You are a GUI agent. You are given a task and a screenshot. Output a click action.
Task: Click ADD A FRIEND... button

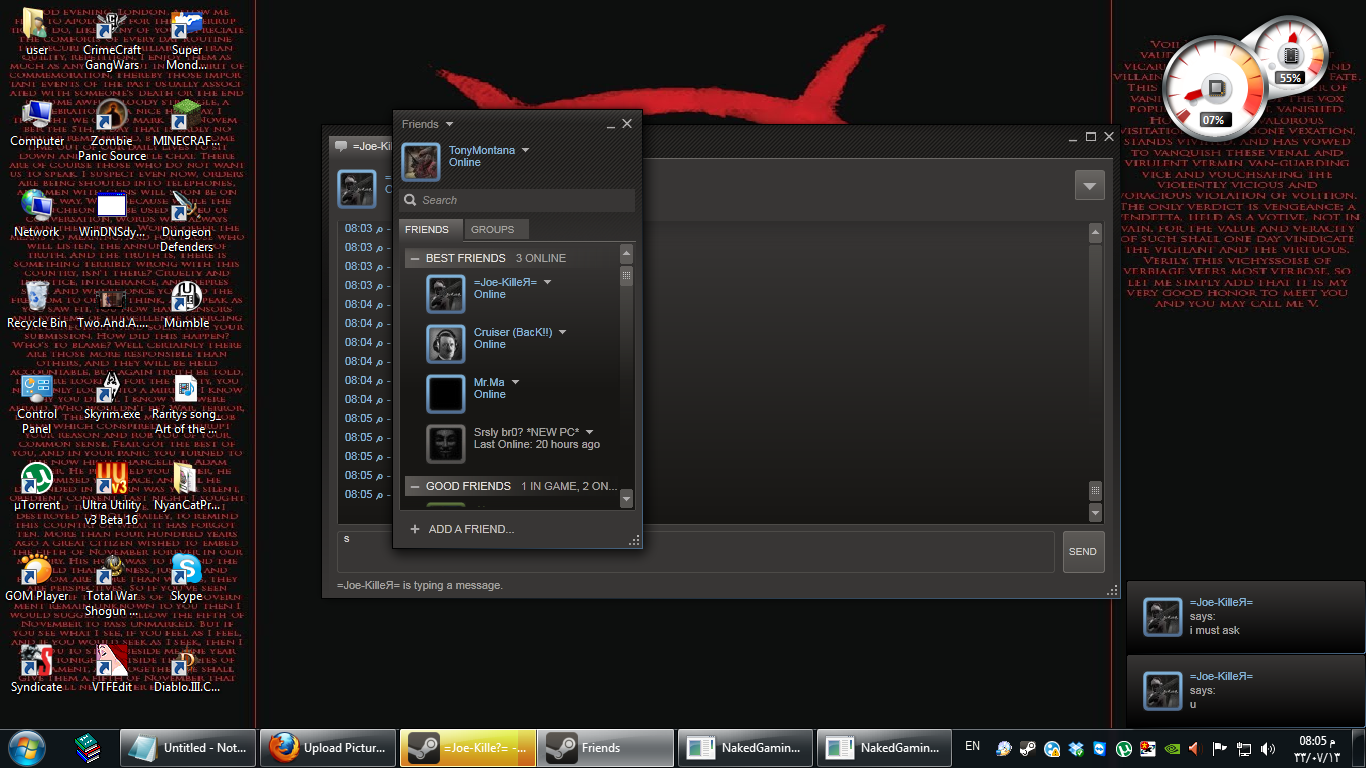coord(462,529)
